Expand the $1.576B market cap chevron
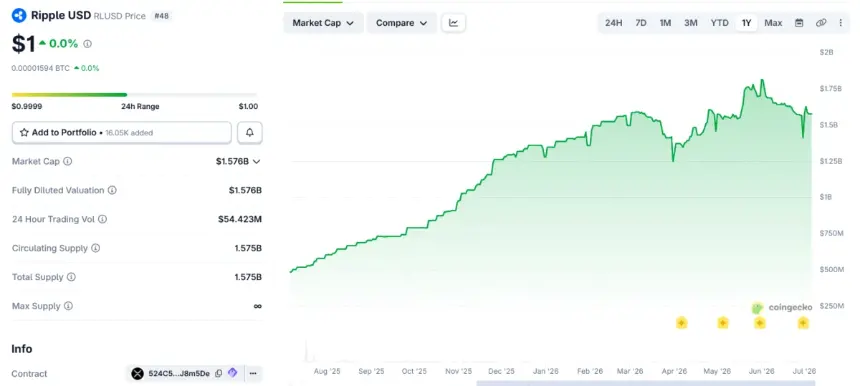Viewport: 860px width, 386px height. click(x=256, y=161)
